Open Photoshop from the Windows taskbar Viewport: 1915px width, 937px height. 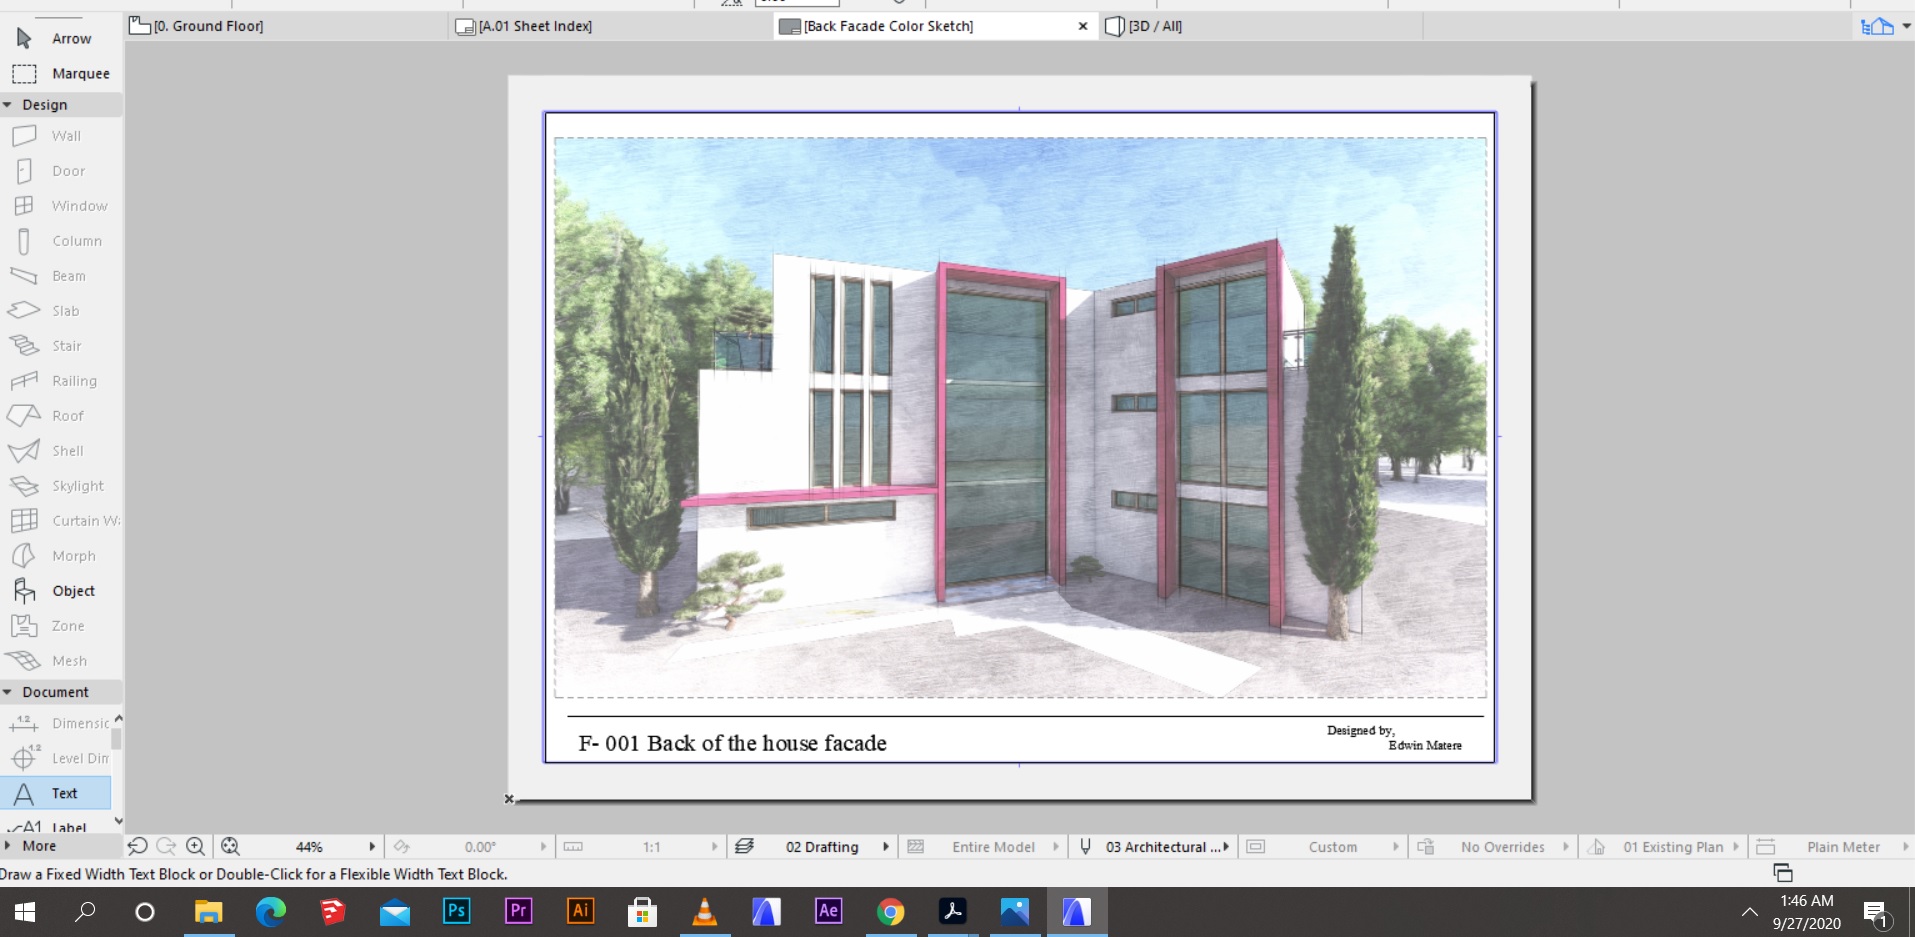pyautogui.click(x=456, y=911)
